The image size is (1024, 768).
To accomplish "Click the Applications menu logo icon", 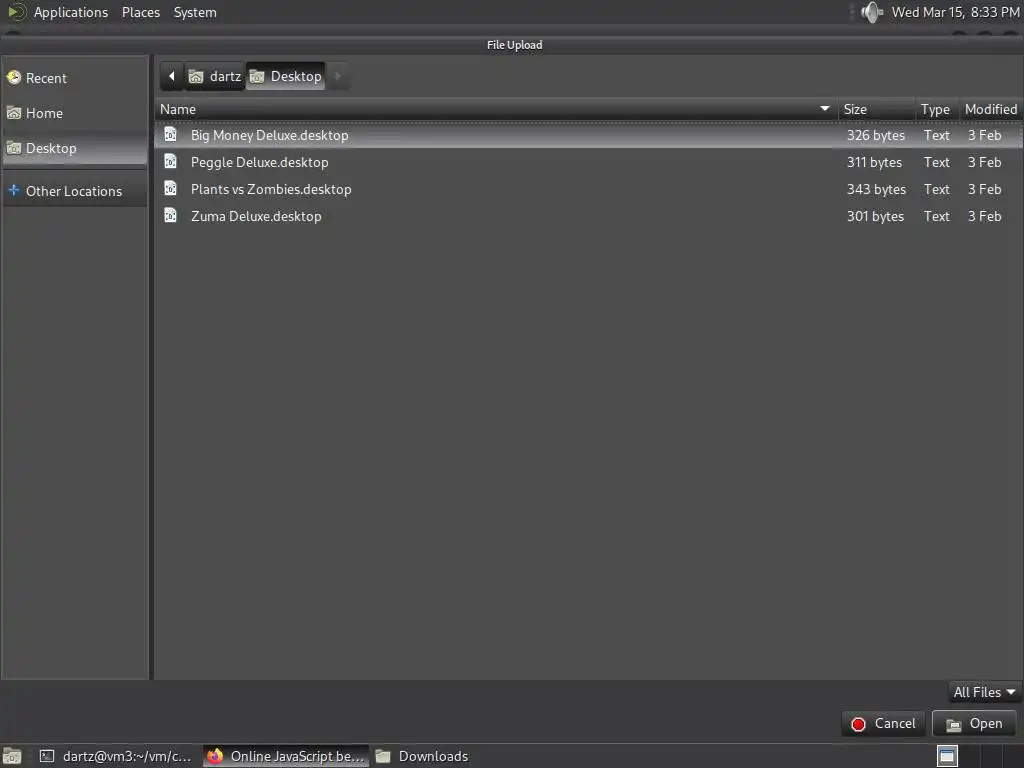I will [x=16, y=12].
